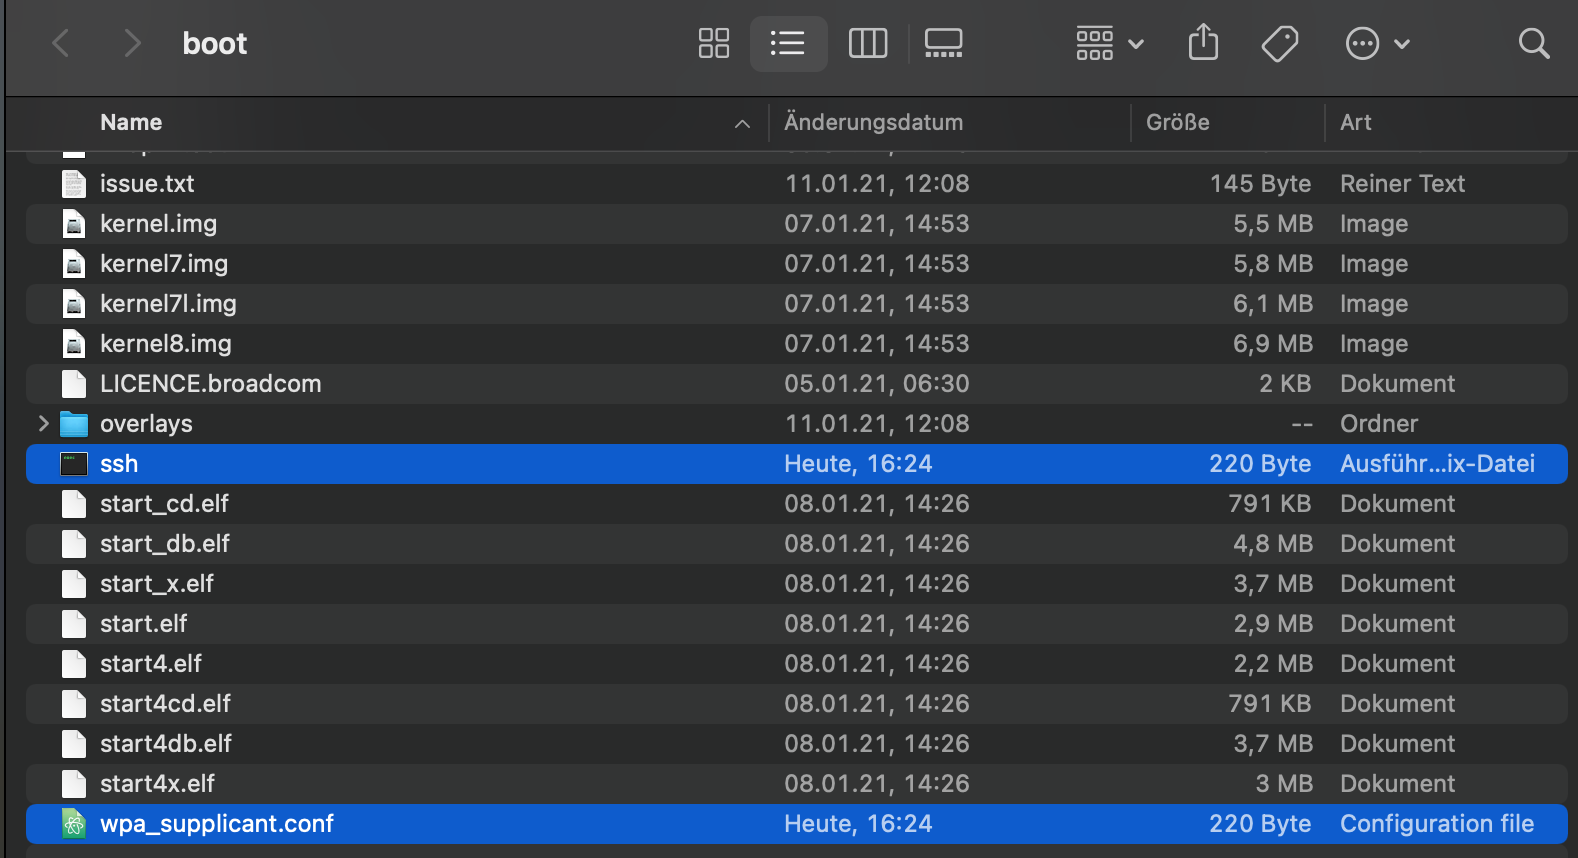The image size is (1578, 858).
Task: Expand the overlays folder disclosure arrow
Action: pos(43,424)
